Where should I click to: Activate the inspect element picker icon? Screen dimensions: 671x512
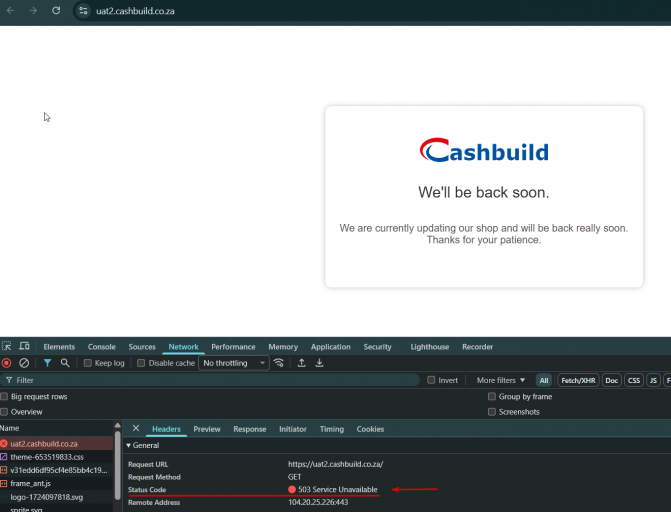point(6,346)
